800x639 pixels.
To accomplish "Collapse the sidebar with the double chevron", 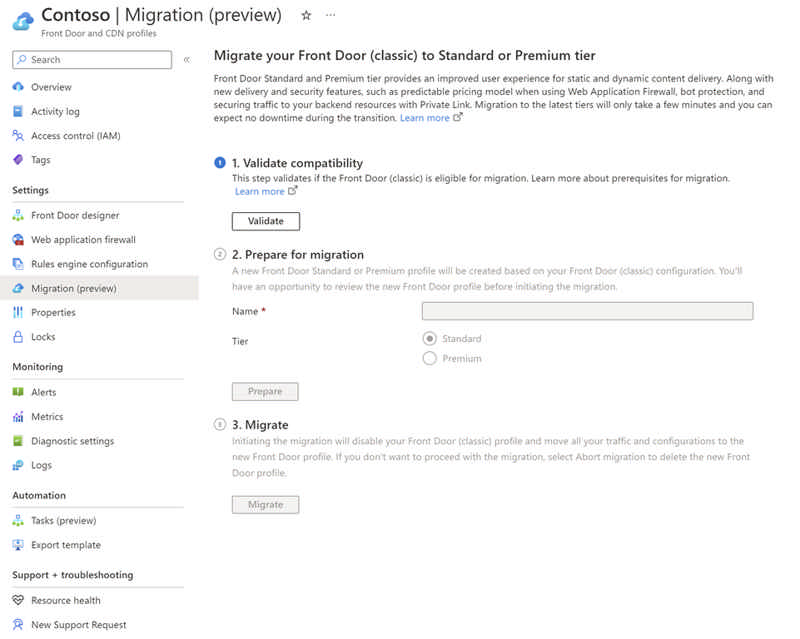I will tap(187, 60).
